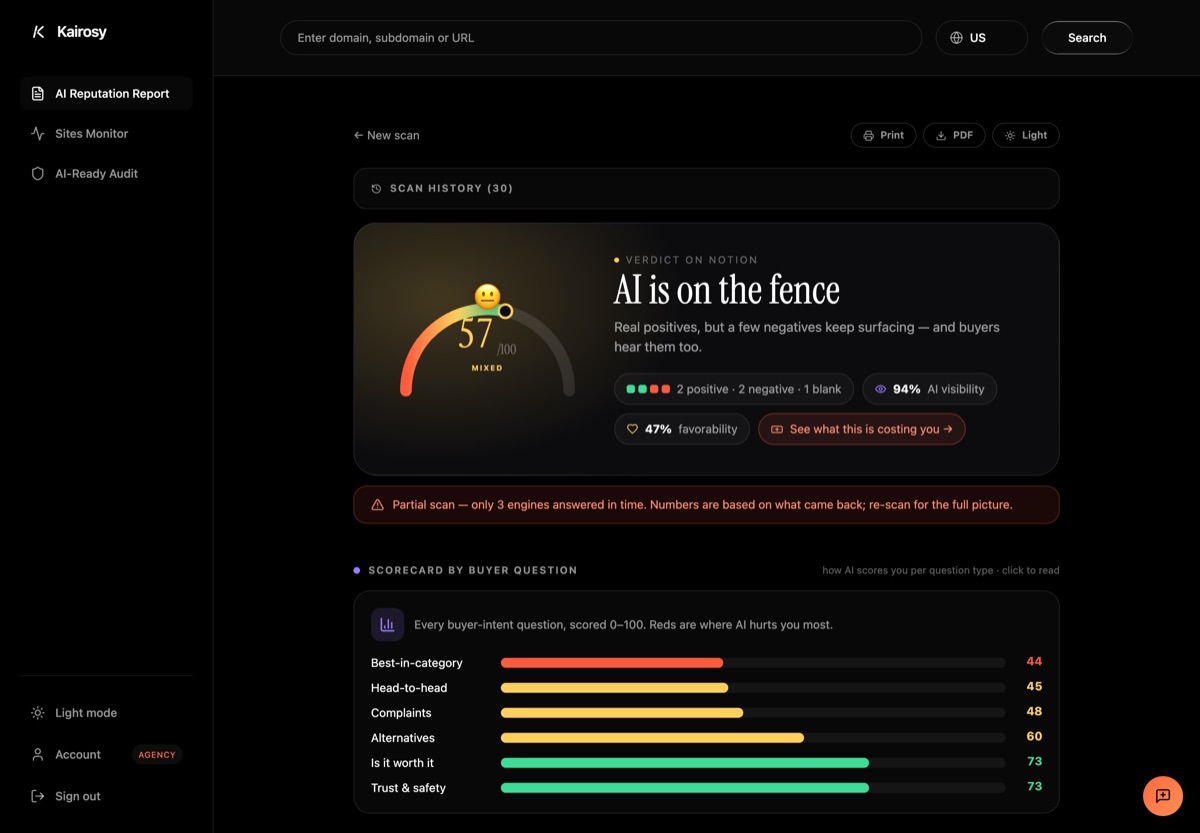The image size is (1200, 833).
Task: Open Sites Monitor page
Action: pyautogui.click(x=106, y=133)
